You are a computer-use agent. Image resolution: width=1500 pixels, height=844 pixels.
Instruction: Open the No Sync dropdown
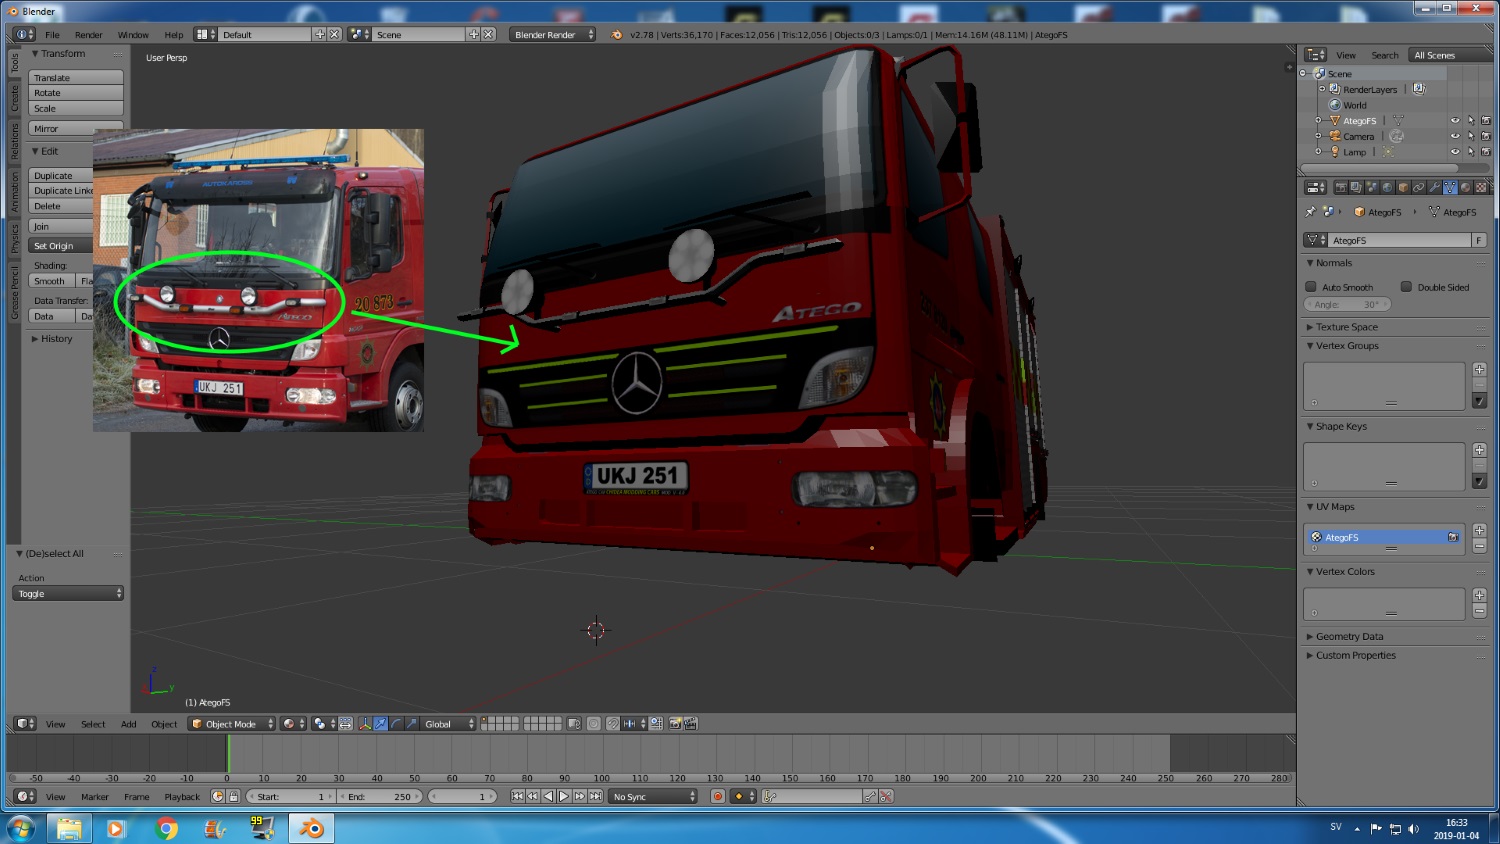[653, 796]
